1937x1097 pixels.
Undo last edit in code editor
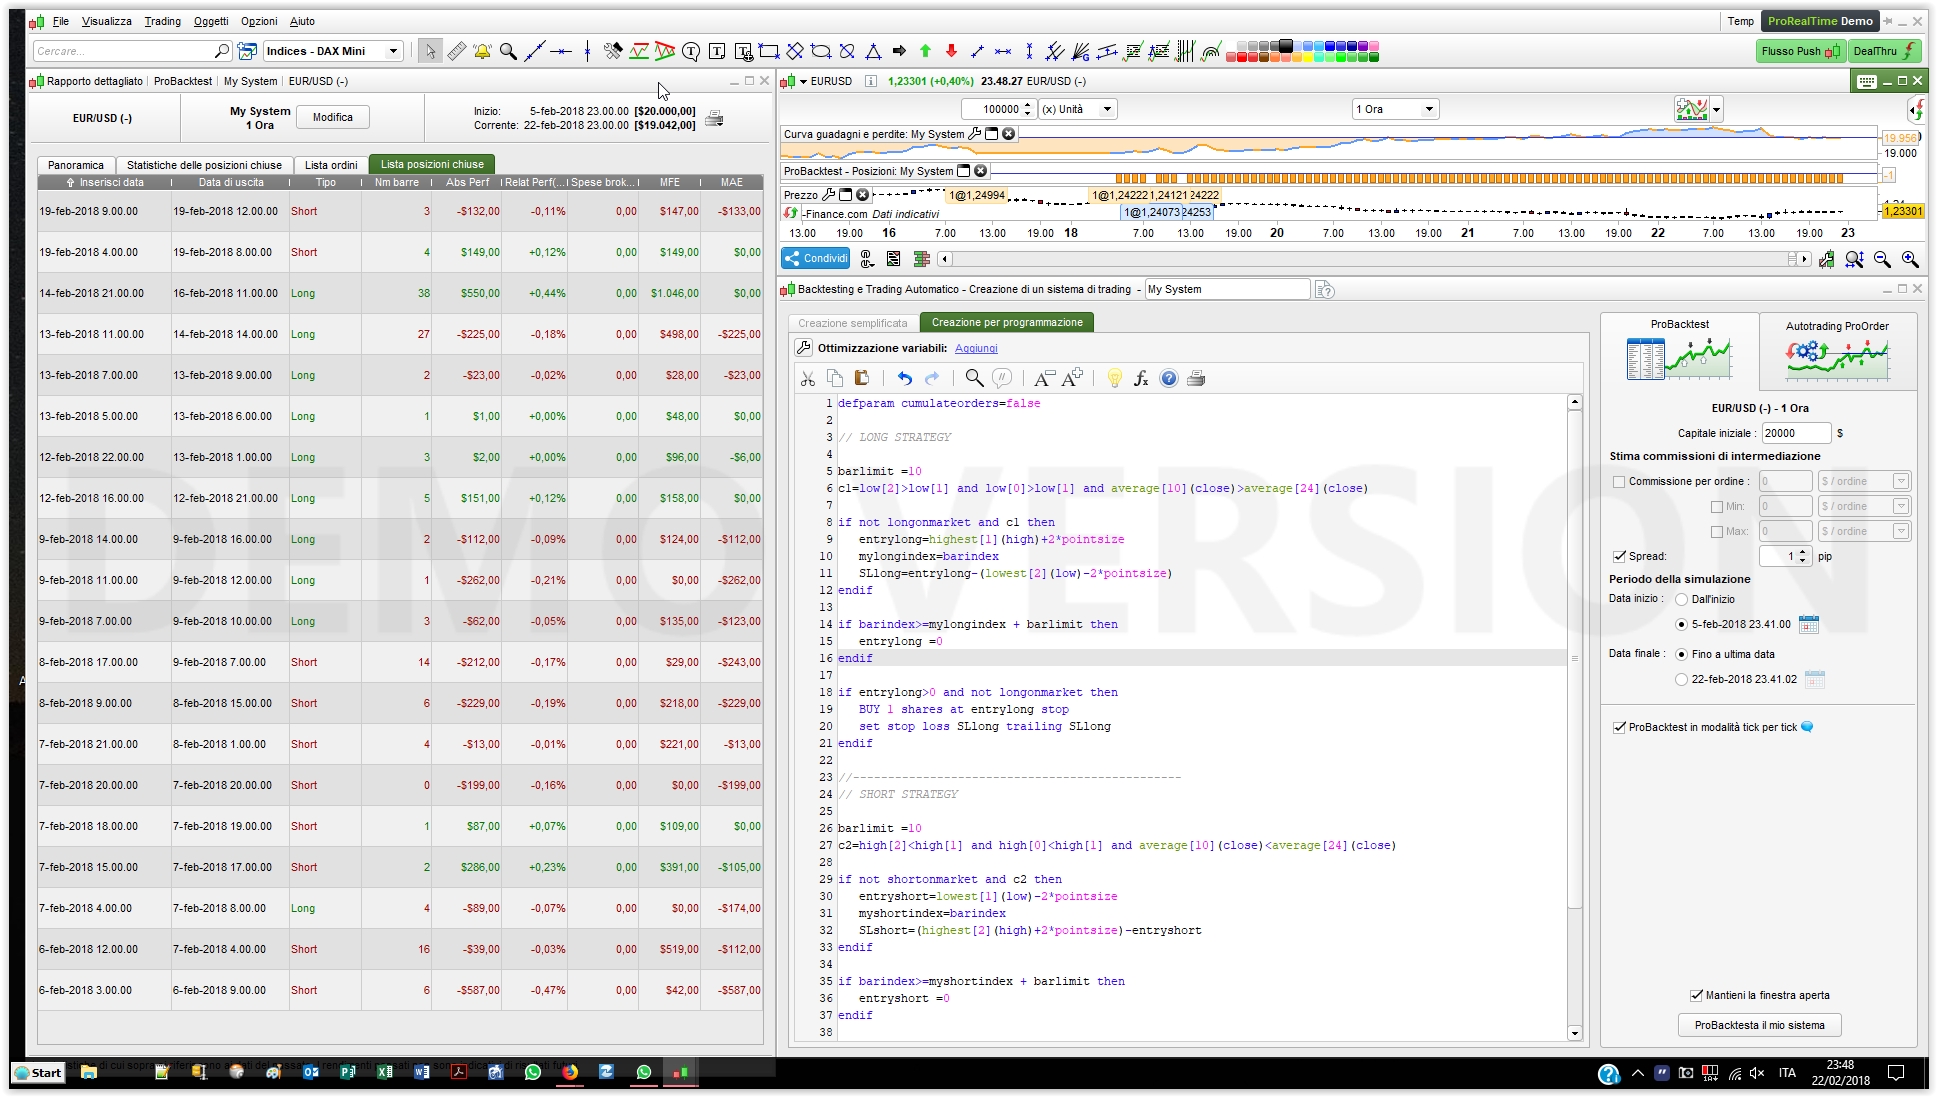[x=905, y=378]
